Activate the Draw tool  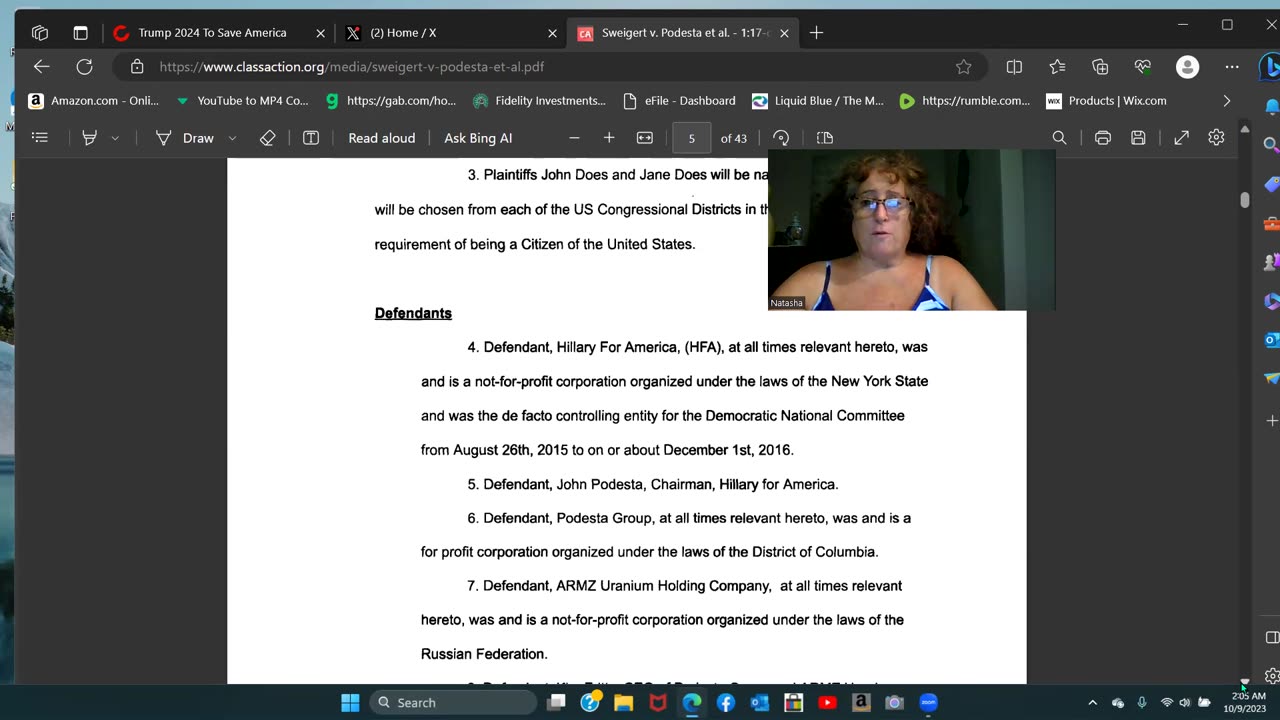[185, 138]
